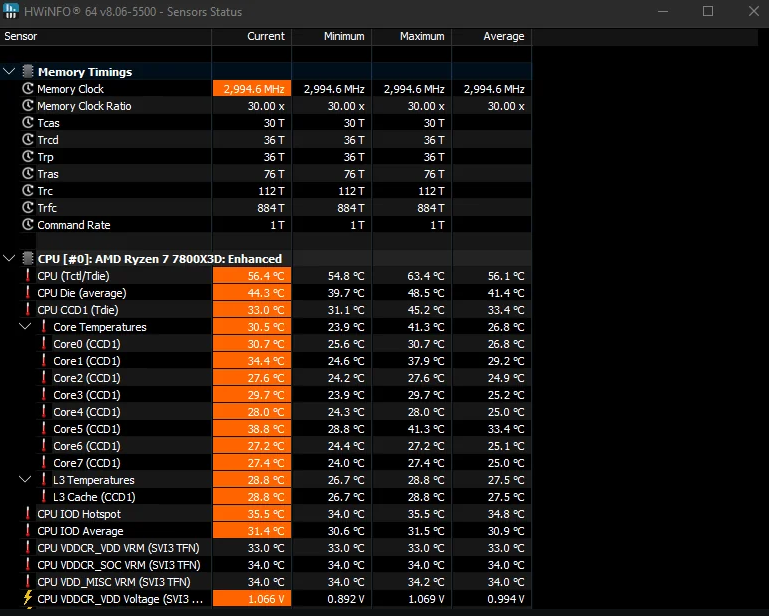
Task: Click the CPU chip icon beside CPU [#0]
Action: coord(27,259)
